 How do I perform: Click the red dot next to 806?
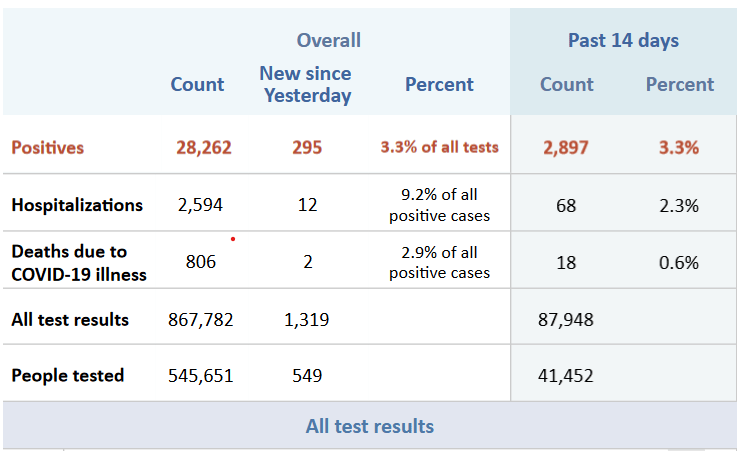click(233, 239)
